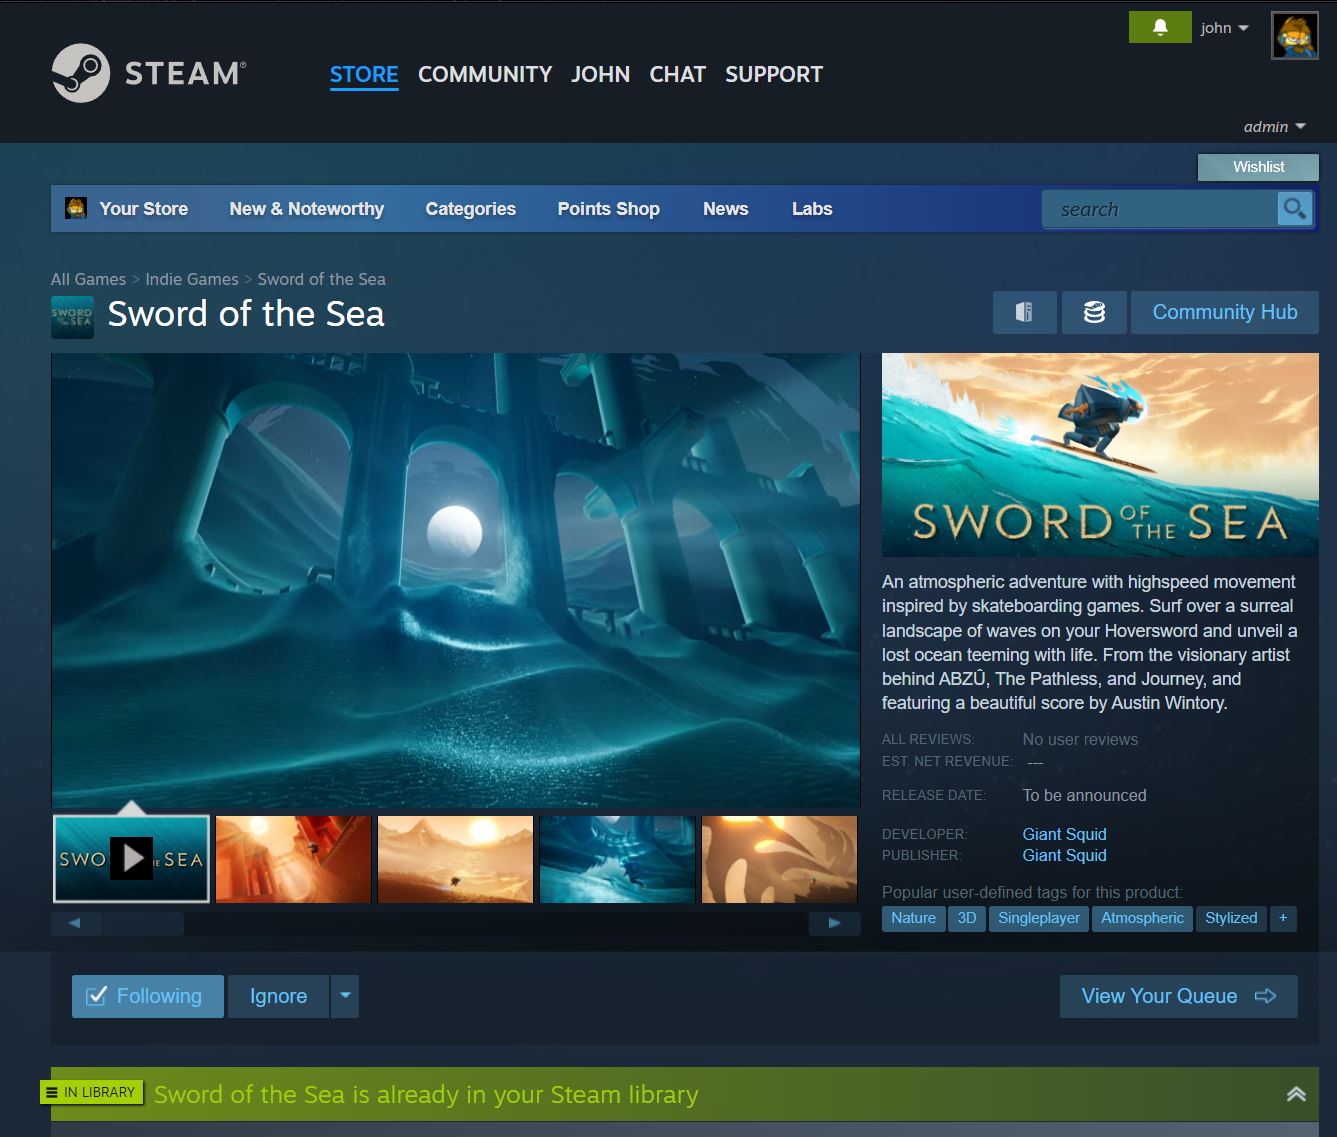Open publisher Giant Squid link

pos(1064,855)
